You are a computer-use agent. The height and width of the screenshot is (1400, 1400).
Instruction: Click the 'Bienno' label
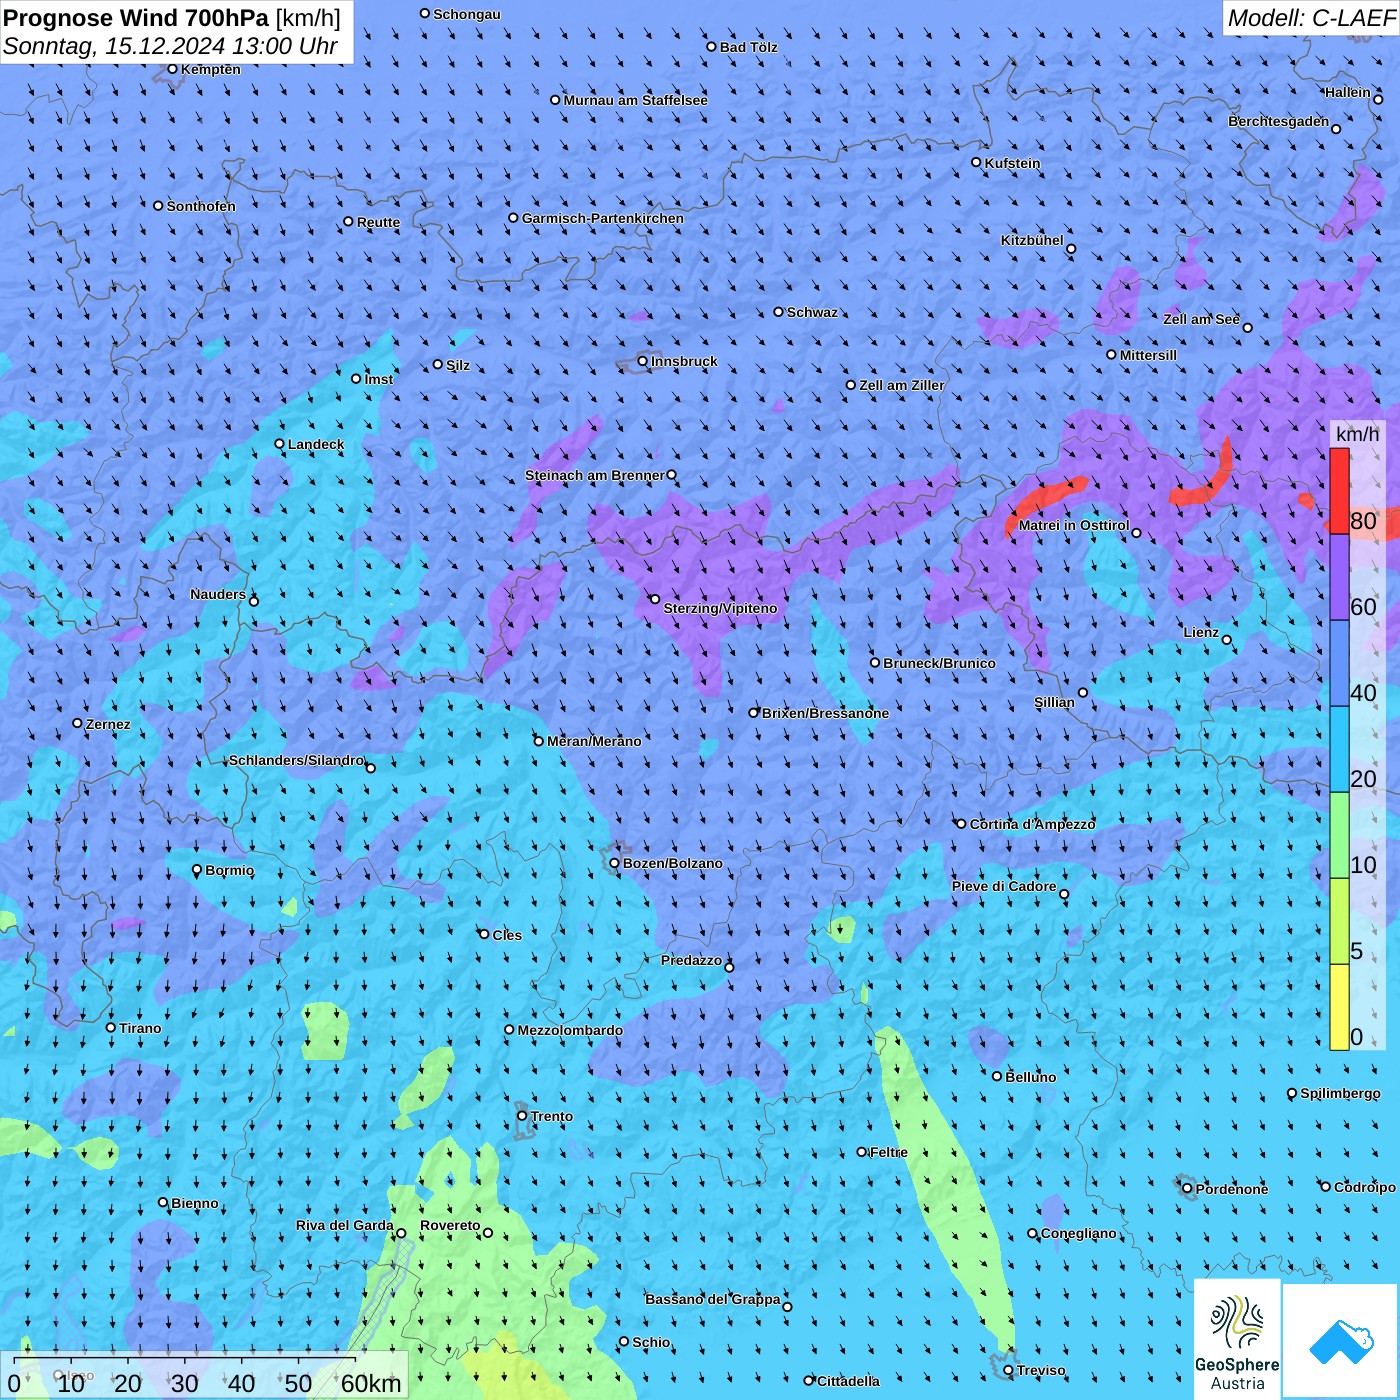pos(195,1203)
